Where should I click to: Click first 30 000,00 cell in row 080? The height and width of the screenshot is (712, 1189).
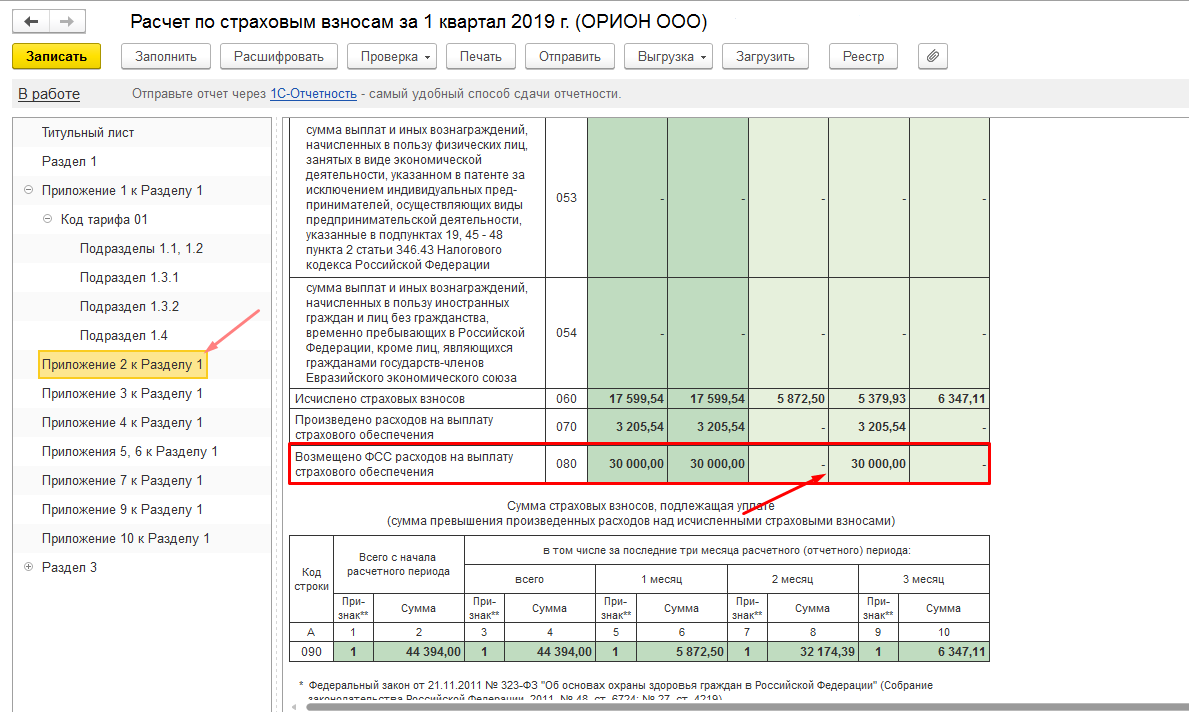[x=627, y=463]
